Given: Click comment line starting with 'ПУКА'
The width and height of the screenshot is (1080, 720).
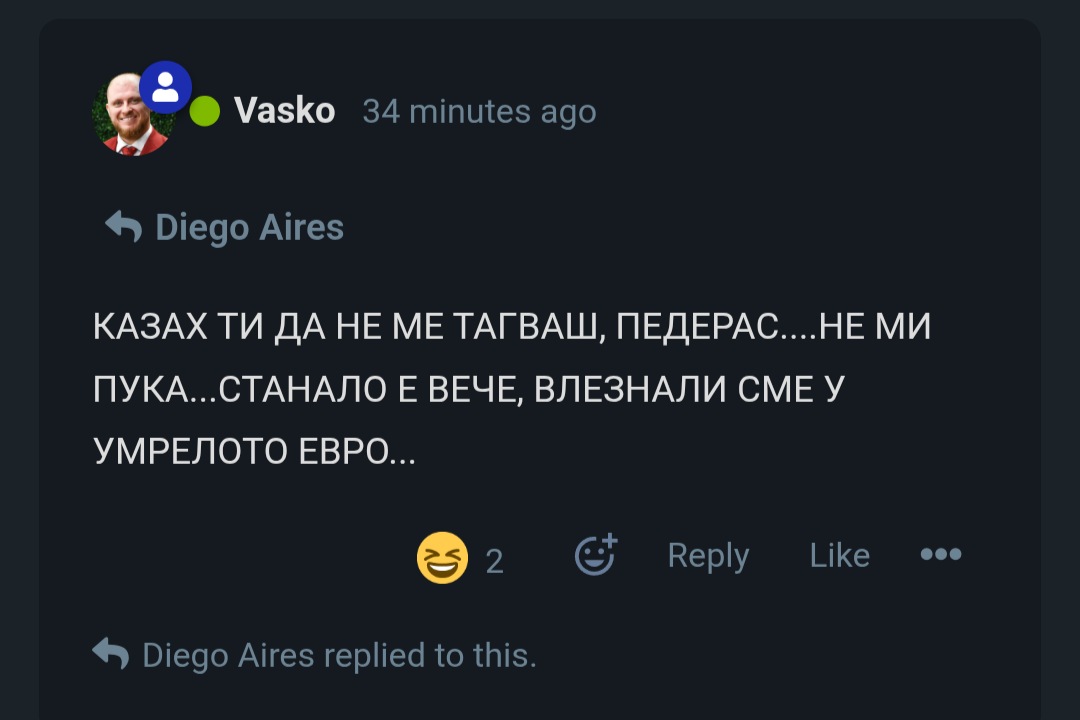Looking at the screenshot, I should tap(469, 389).
